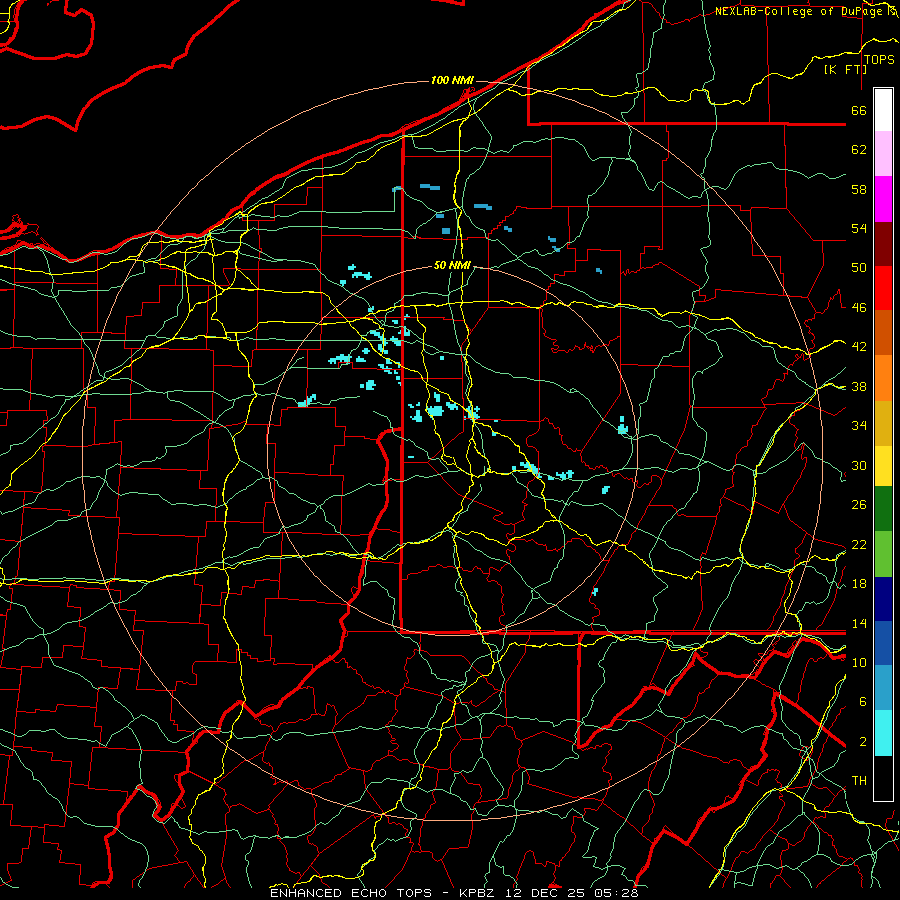Click the magenta legend swatch

click(x=883, y=199)
